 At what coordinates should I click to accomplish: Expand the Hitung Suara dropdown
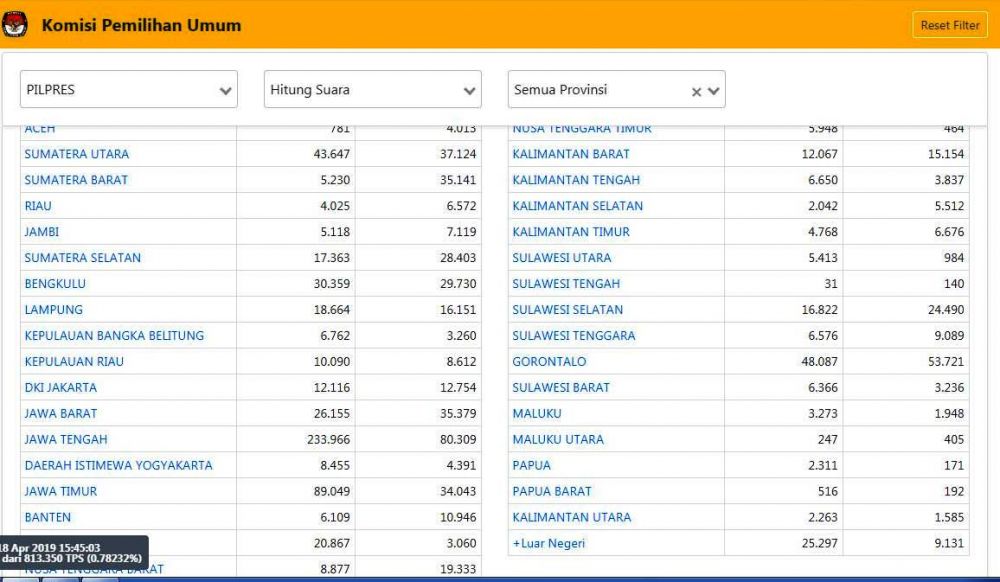pos(372,90)
